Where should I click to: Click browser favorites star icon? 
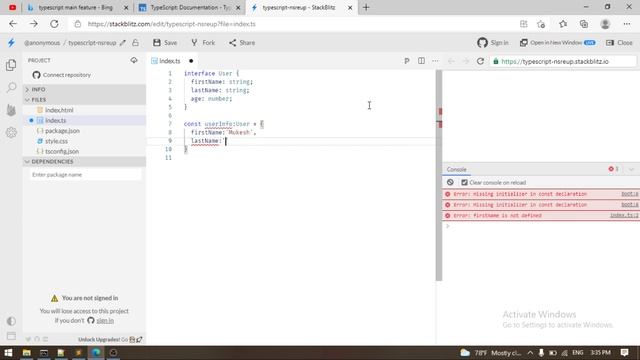click(x=563, y=24)
